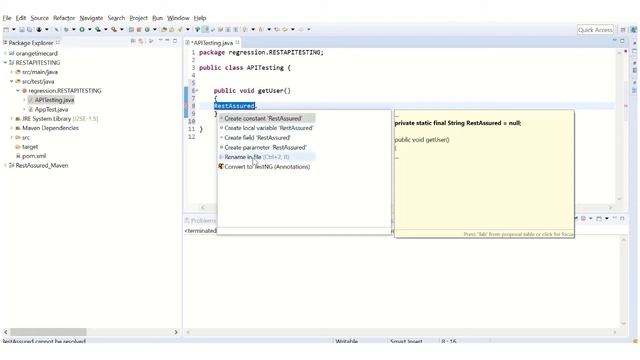Viewport: 640px width, 360px height.
Task: Expand Maven Dependencies node
Action: pos(12,128)
